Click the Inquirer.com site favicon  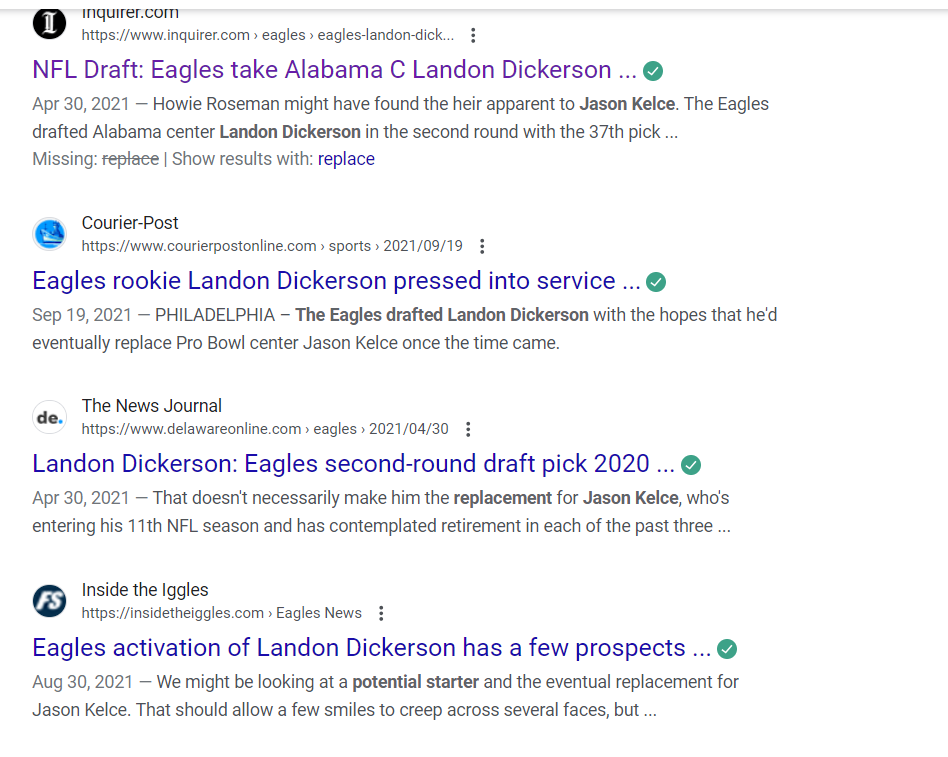click(x=49, y=23)
